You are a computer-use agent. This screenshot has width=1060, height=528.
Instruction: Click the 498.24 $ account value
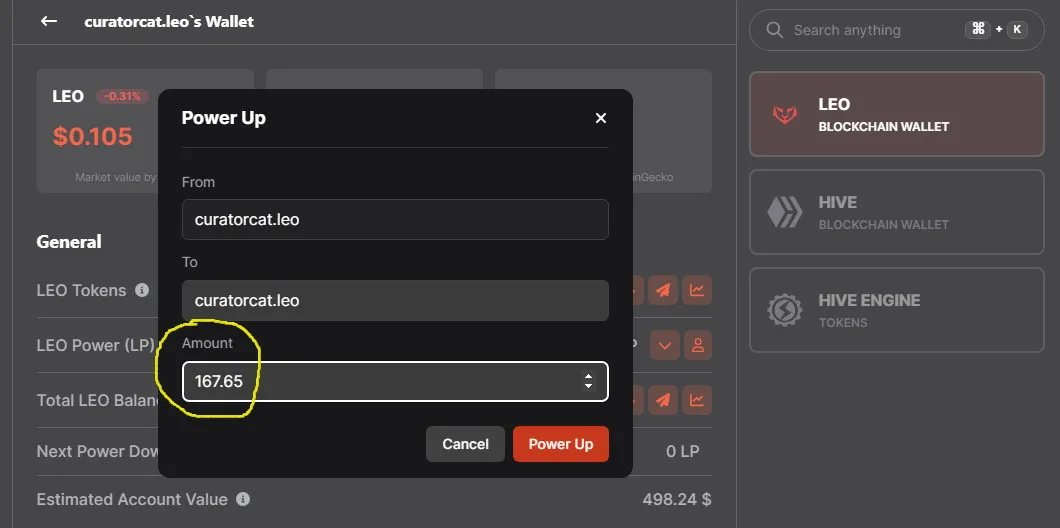(x=677, y=500)
